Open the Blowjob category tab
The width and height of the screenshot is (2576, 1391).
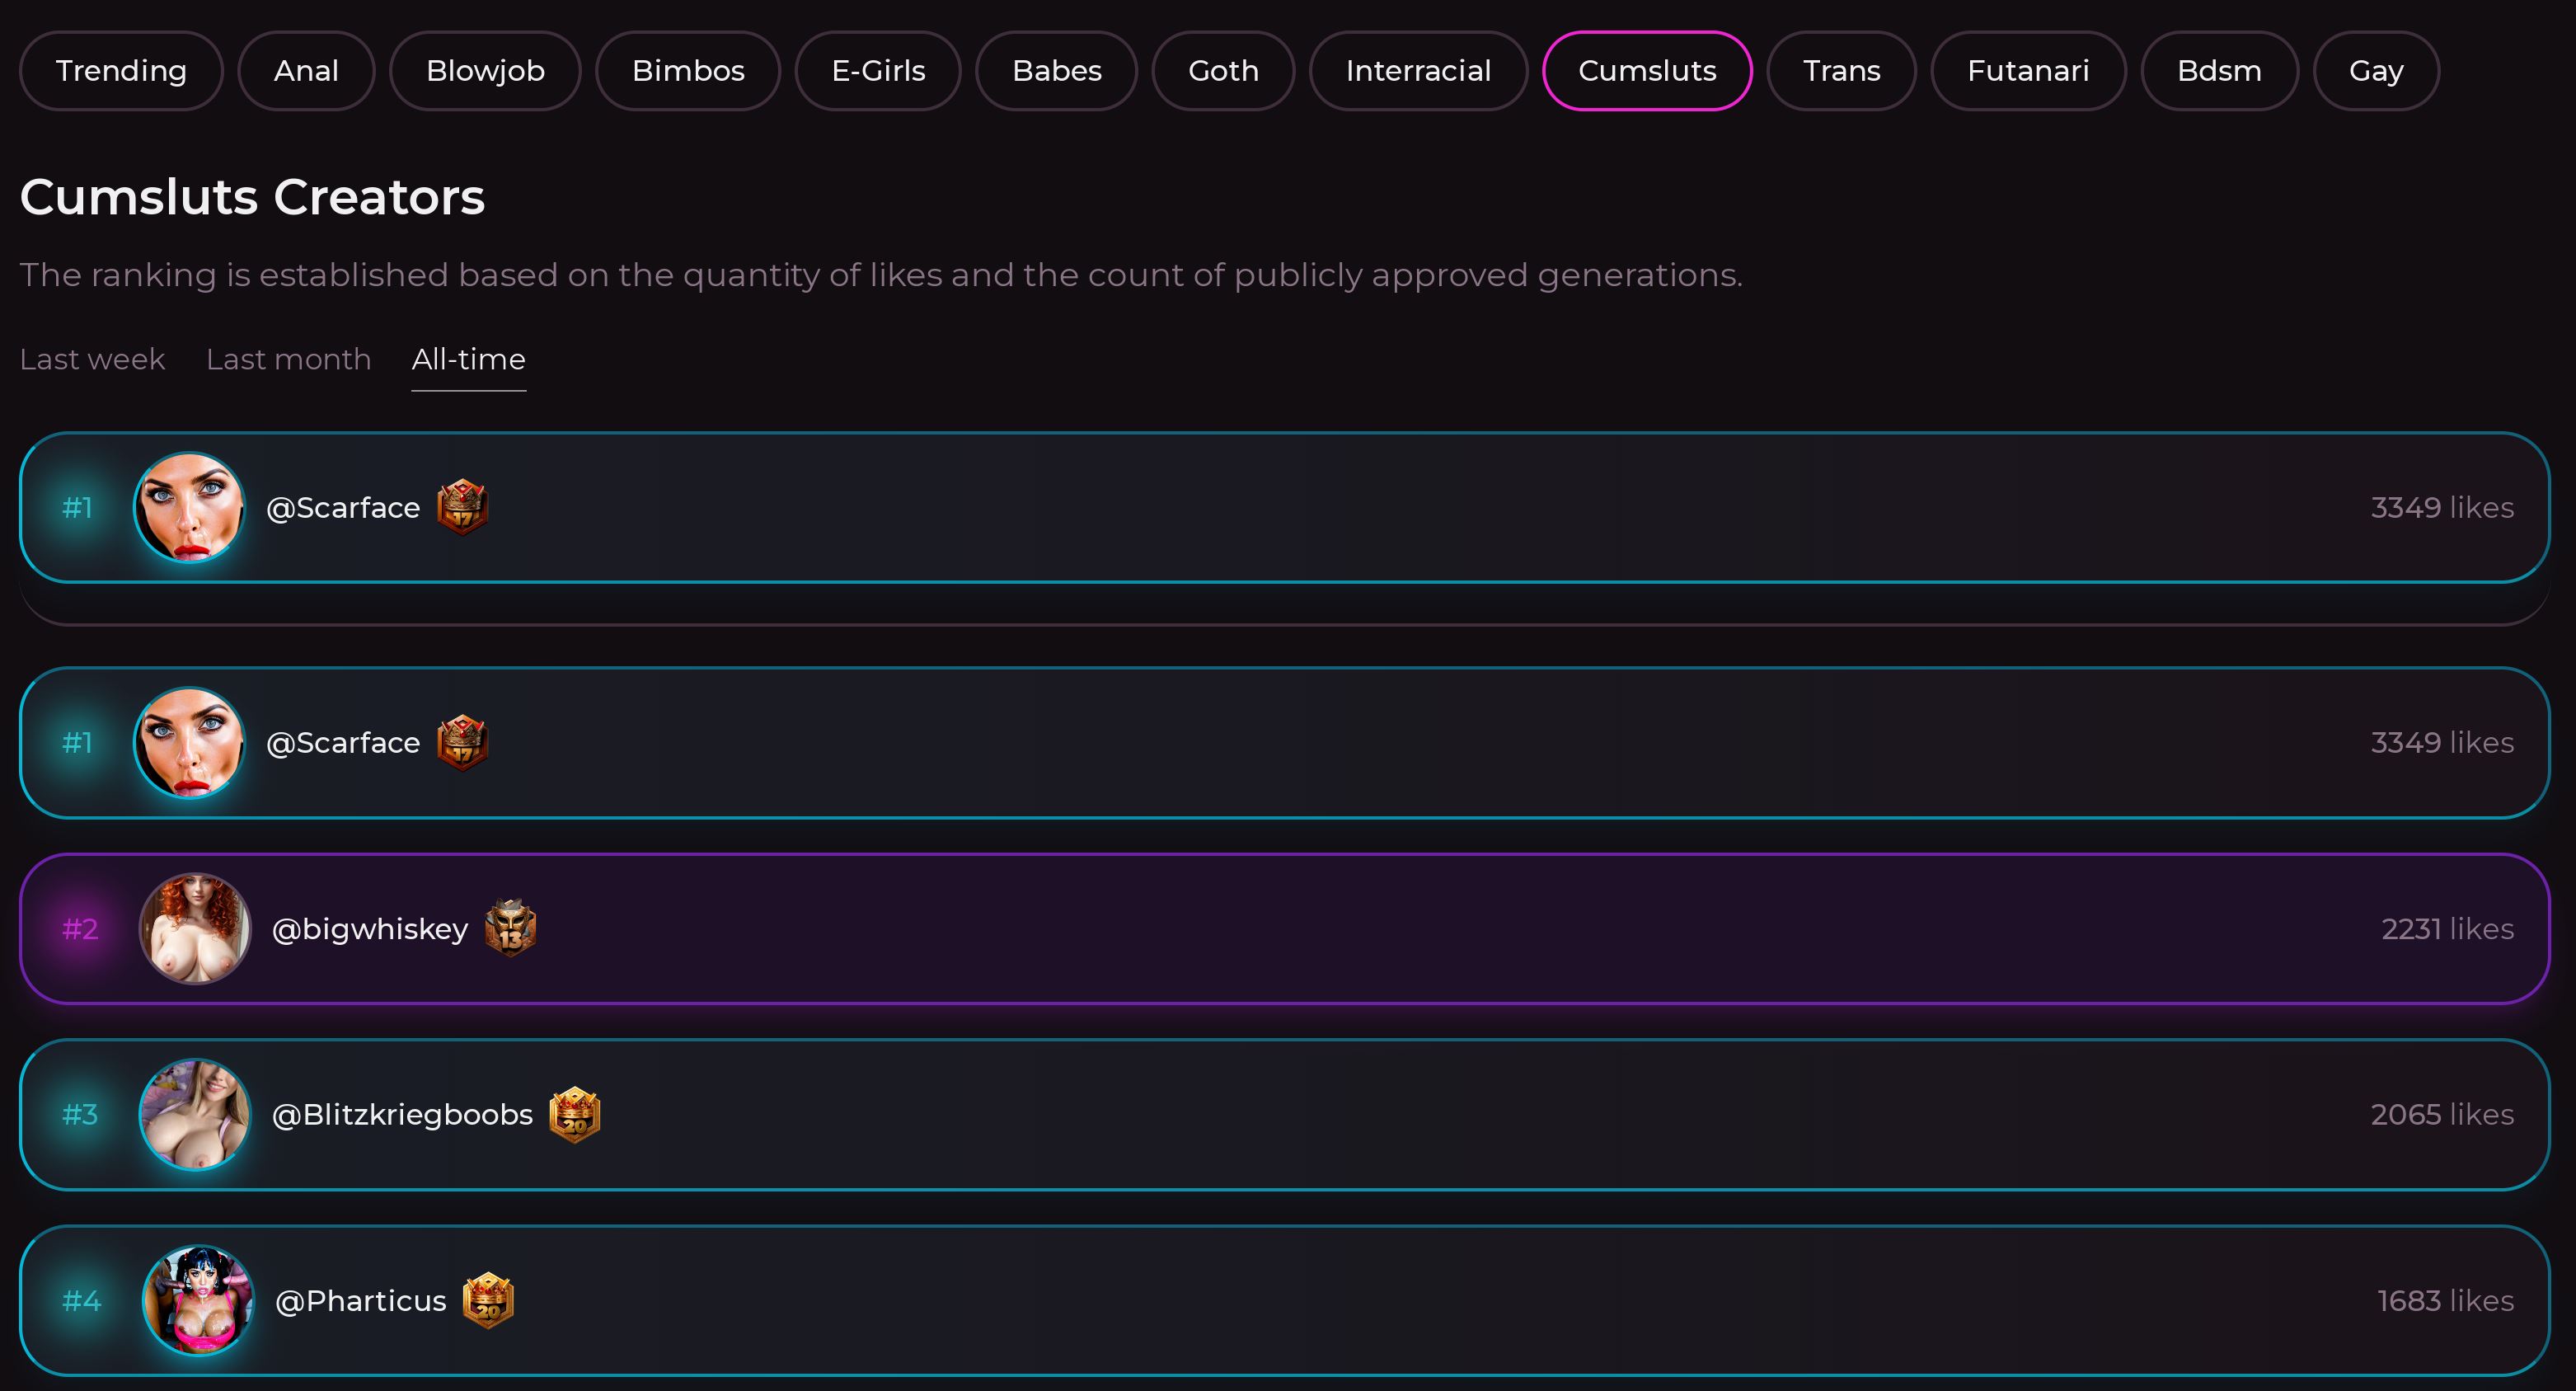[x=485, y=71]
